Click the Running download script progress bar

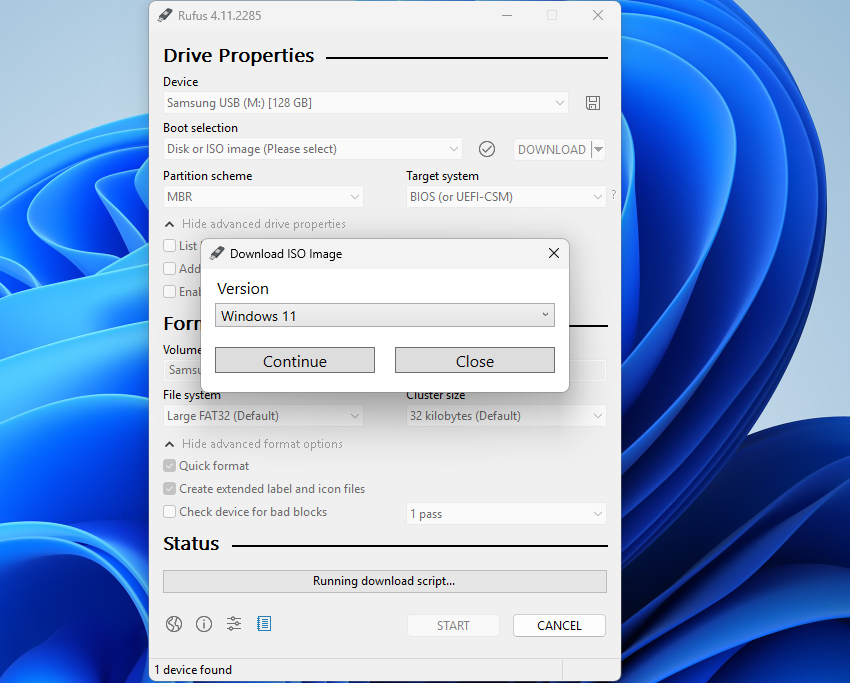click(384, 581)
